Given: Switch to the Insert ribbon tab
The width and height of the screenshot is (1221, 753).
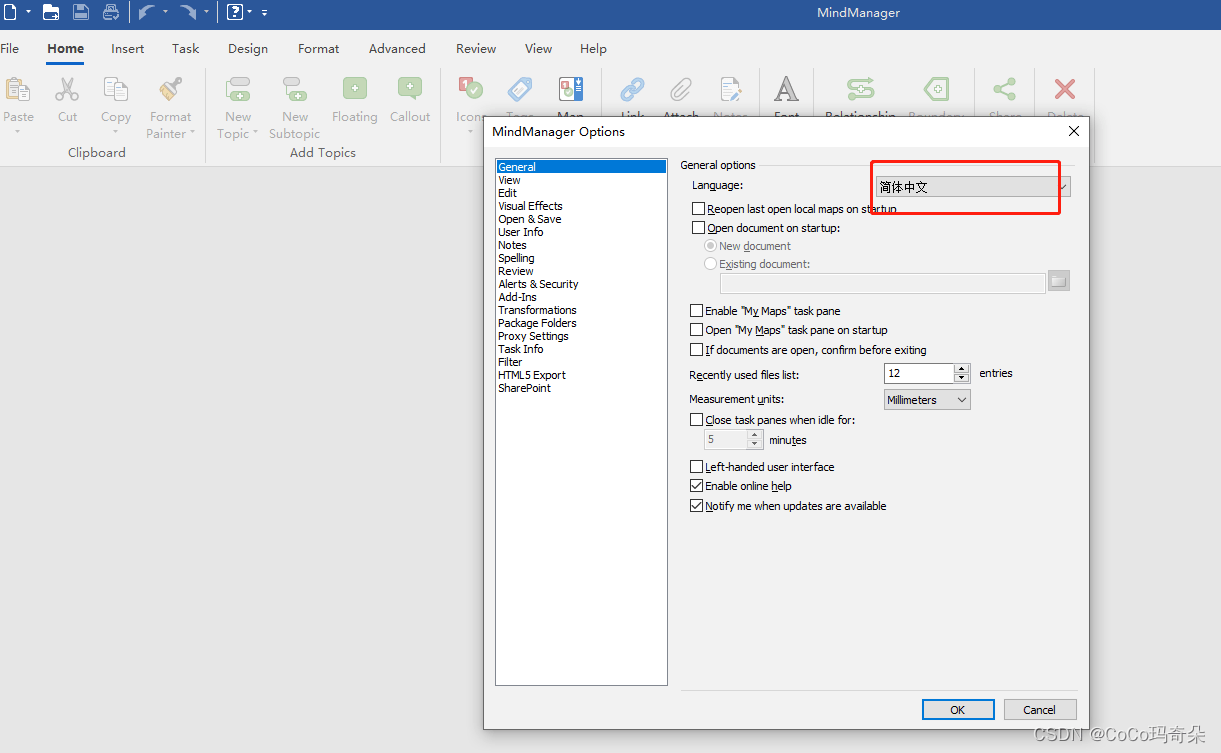Looking at the screenshot, I should point(128,48).
